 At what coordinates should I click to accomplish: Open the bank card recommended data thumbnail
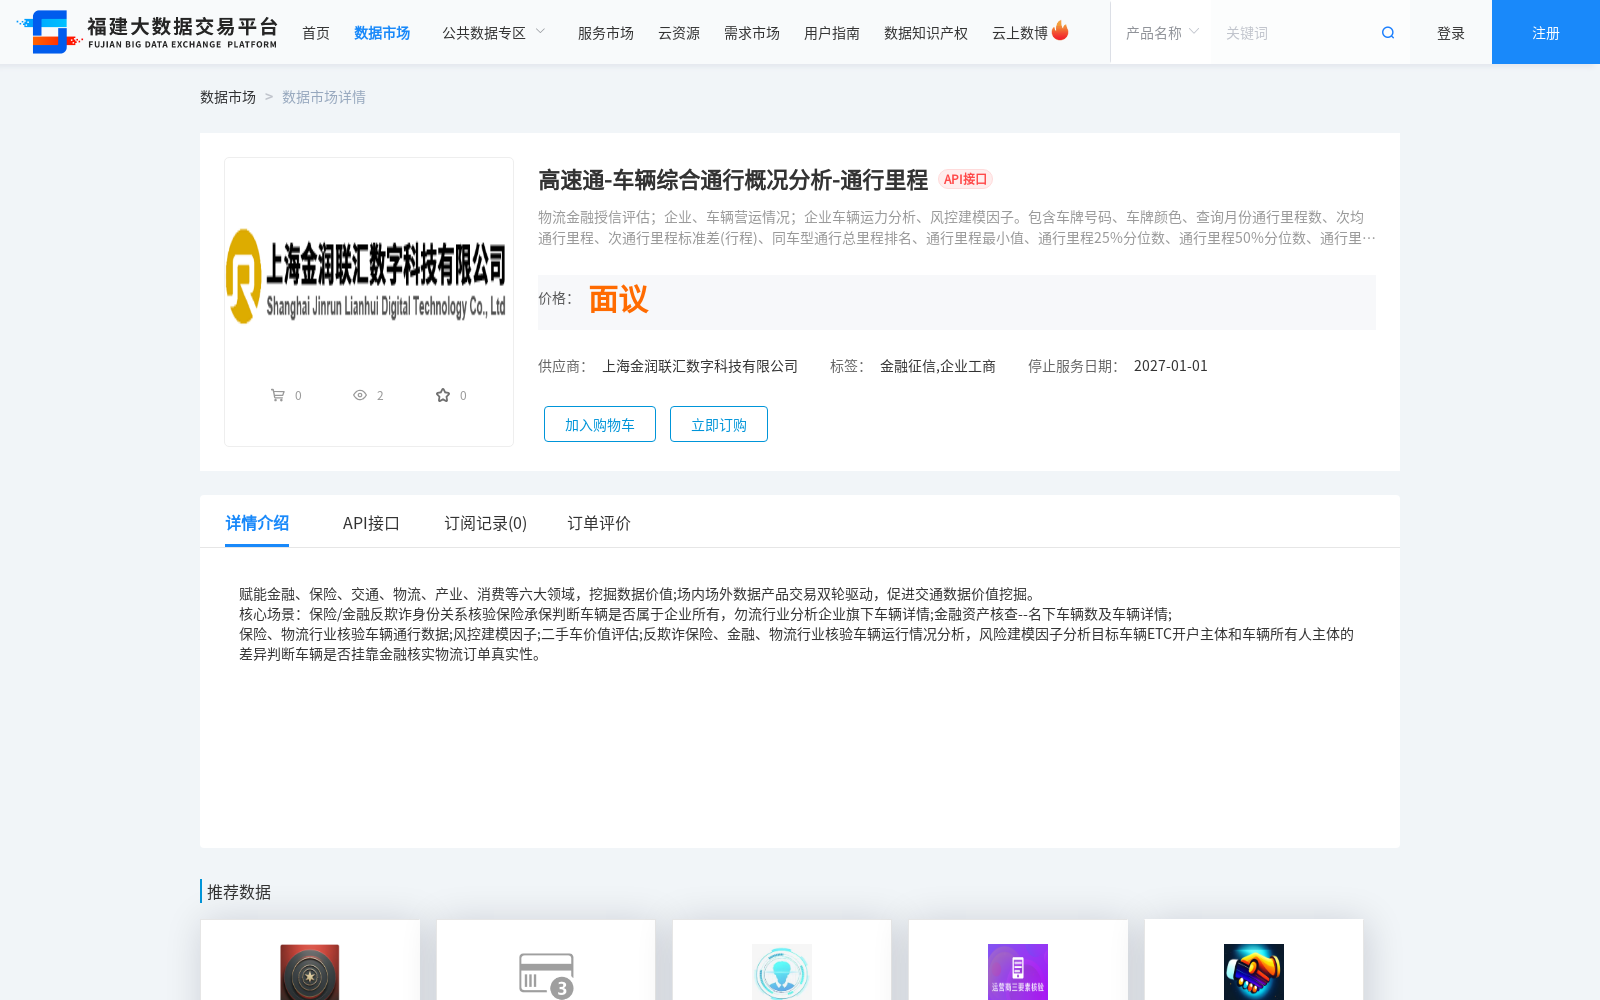tap(546, 974)
